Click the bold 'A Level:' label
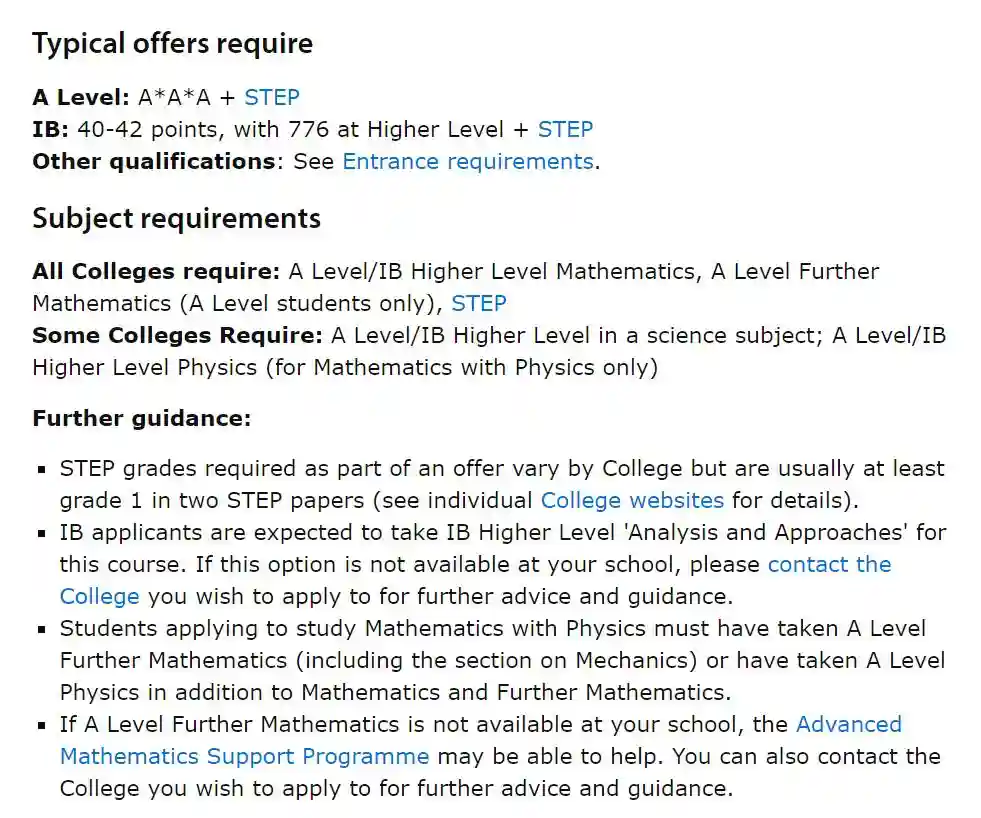Viewport: 981px width, 818px height. [x=81, y=97]
